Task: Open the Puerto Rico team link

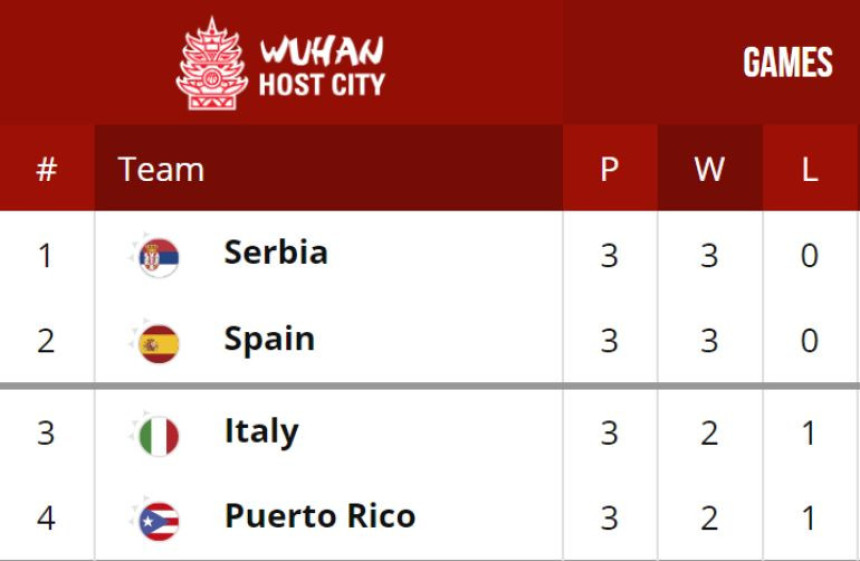Action: click(x=320, y=516)
